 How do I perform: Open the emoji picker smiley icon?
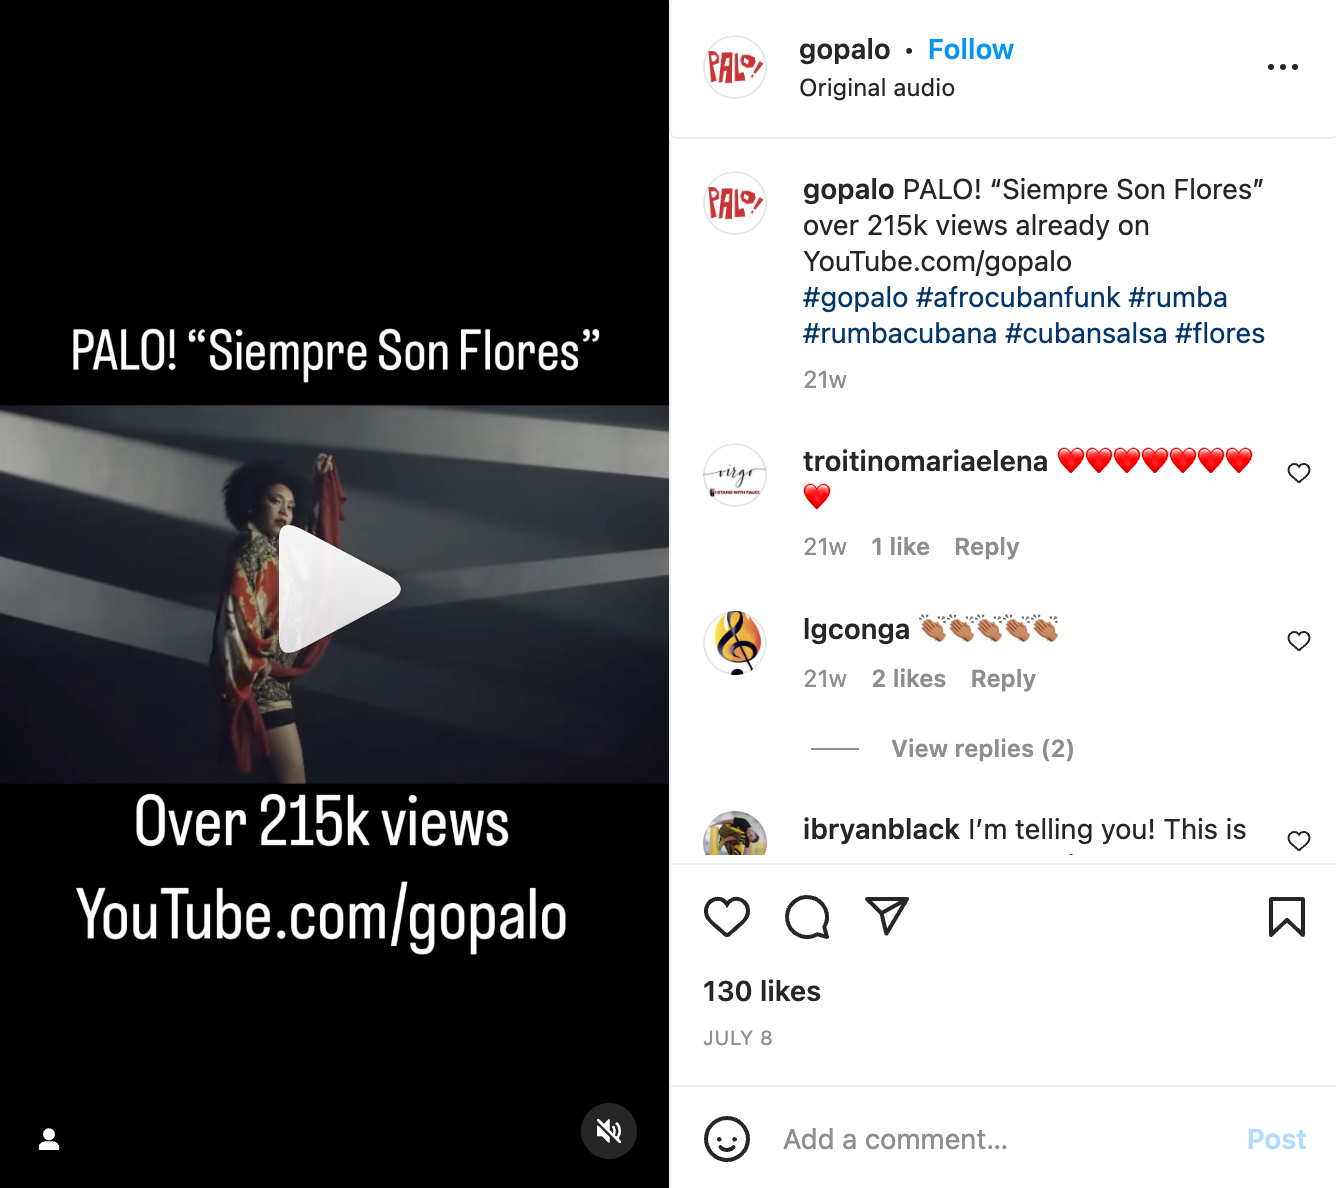pos(727,1139)
